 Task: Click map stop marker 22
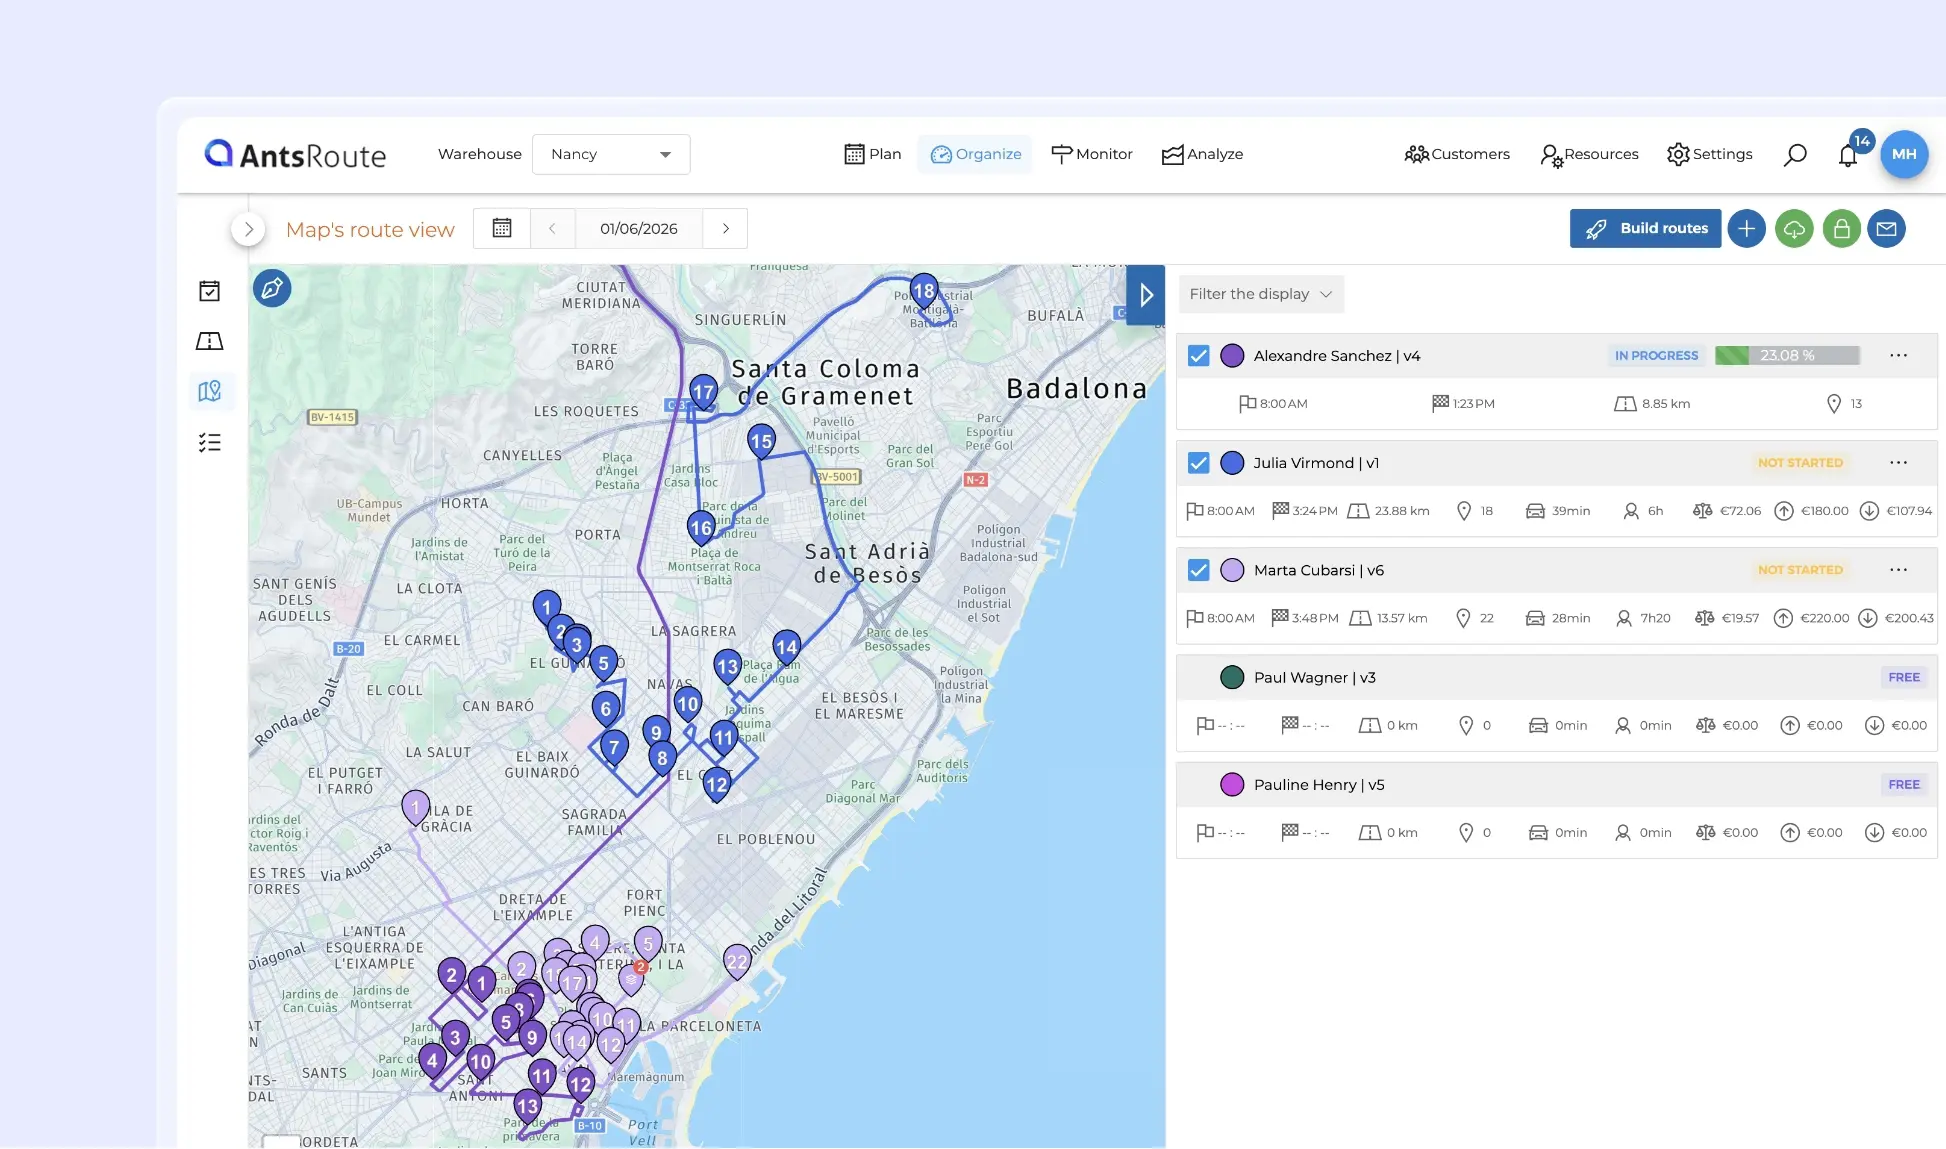click(737, 963)
